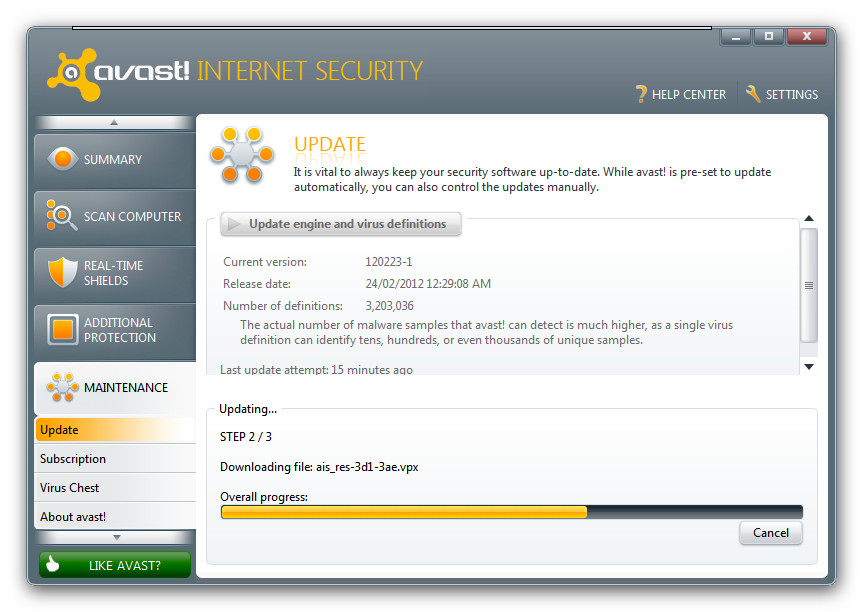Open the Subscription menu item
Image resolution: width=863 pixels, height=612 pixels.
click(x=73, y=459)
